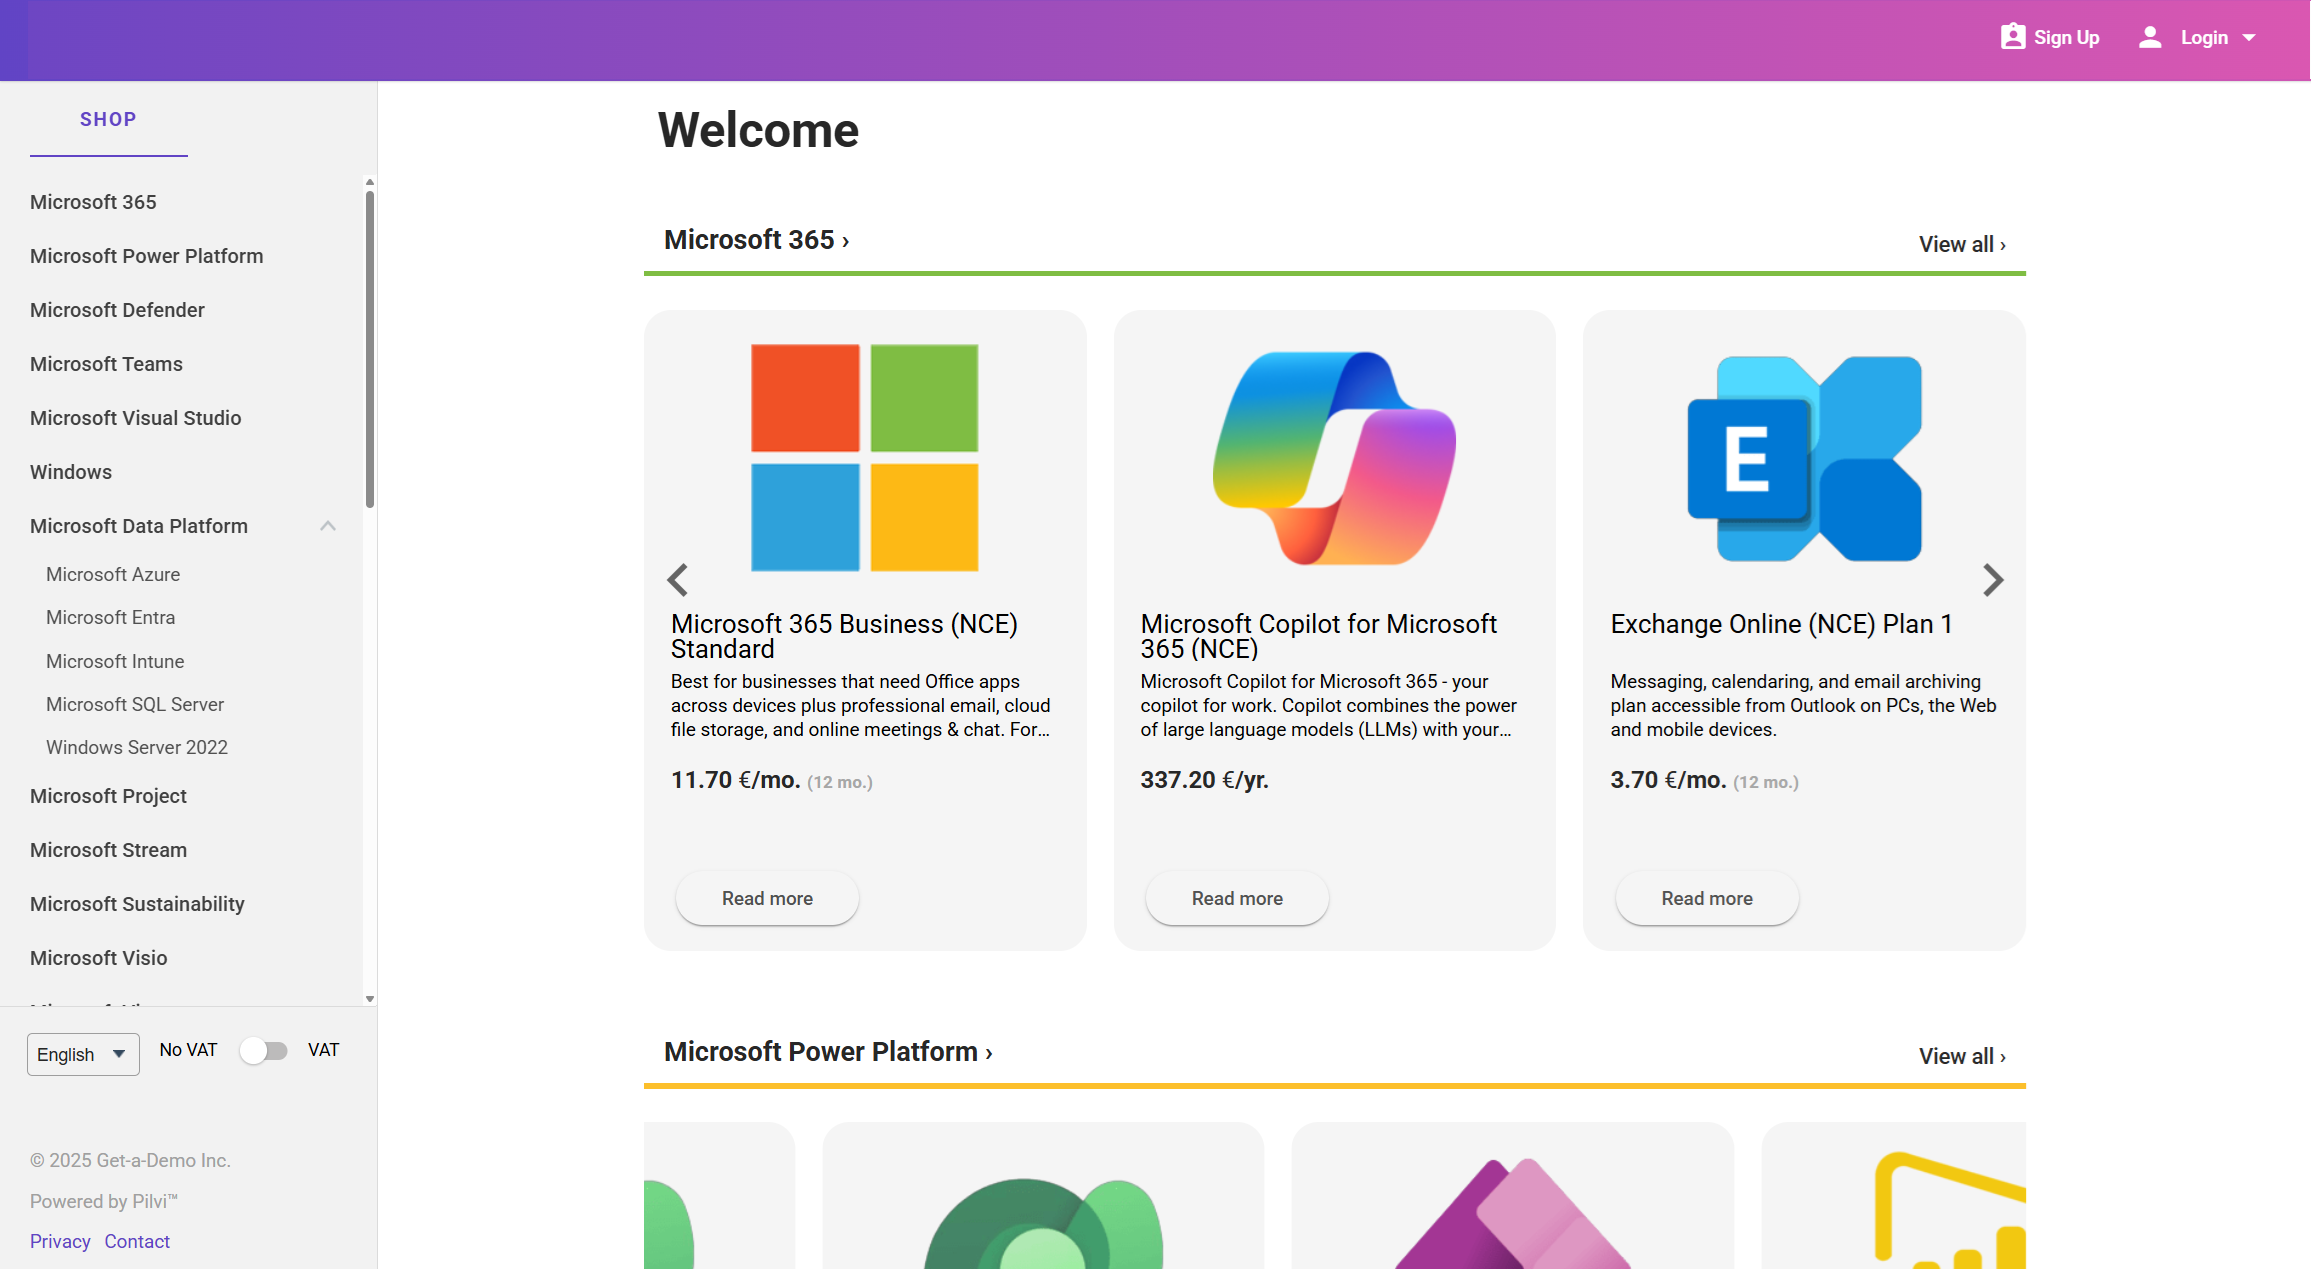
Task: Open Microsoft Intune subcategory
Action: click(115, 661)
